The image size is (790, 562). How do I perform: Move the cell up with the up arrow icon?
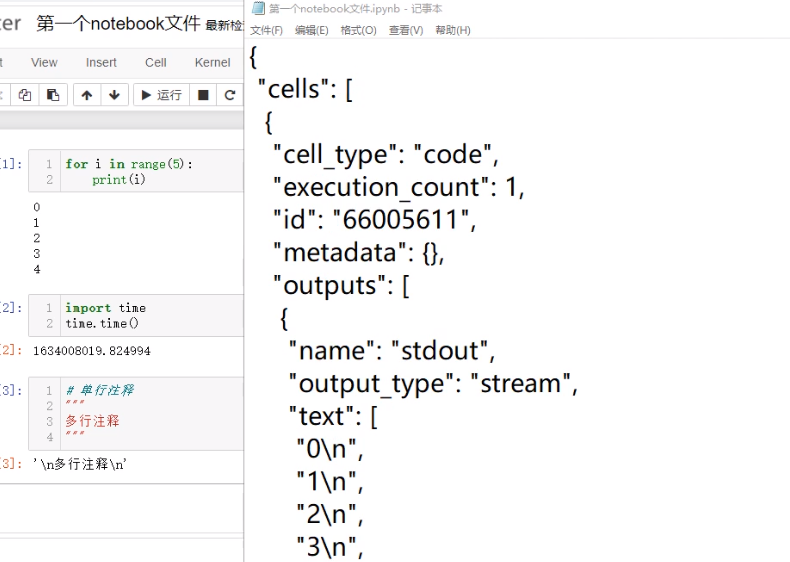(x=87, y=95)
